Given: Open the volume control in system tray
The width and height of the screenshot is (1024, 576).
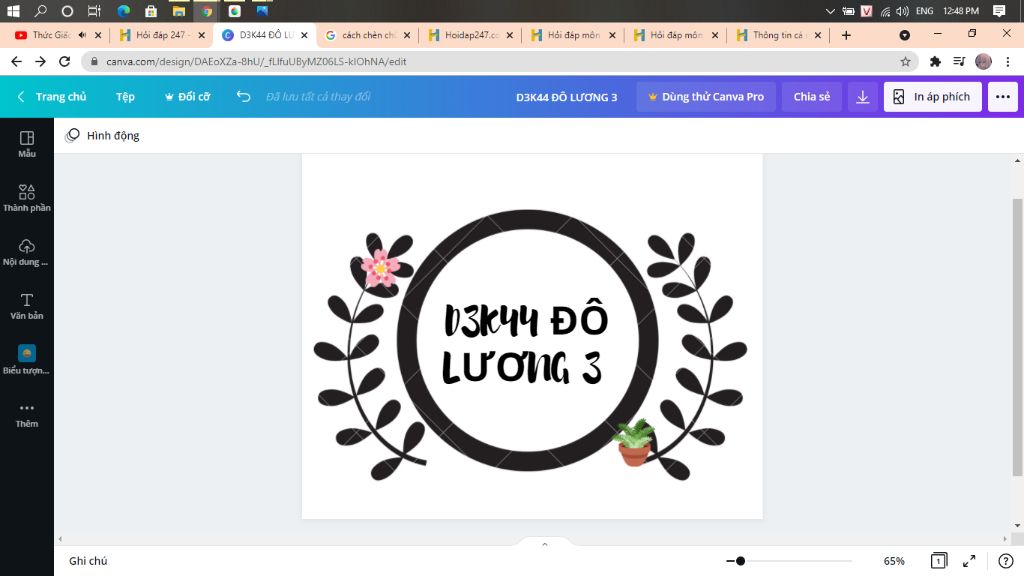Looking at the screenshot, I should pos(903,11).
